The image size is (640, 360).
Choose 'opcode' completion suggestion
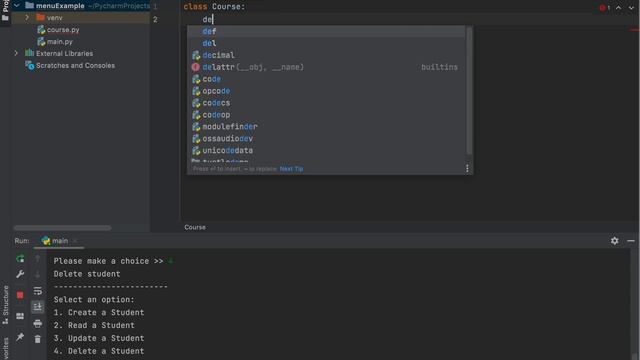[326, 91]
